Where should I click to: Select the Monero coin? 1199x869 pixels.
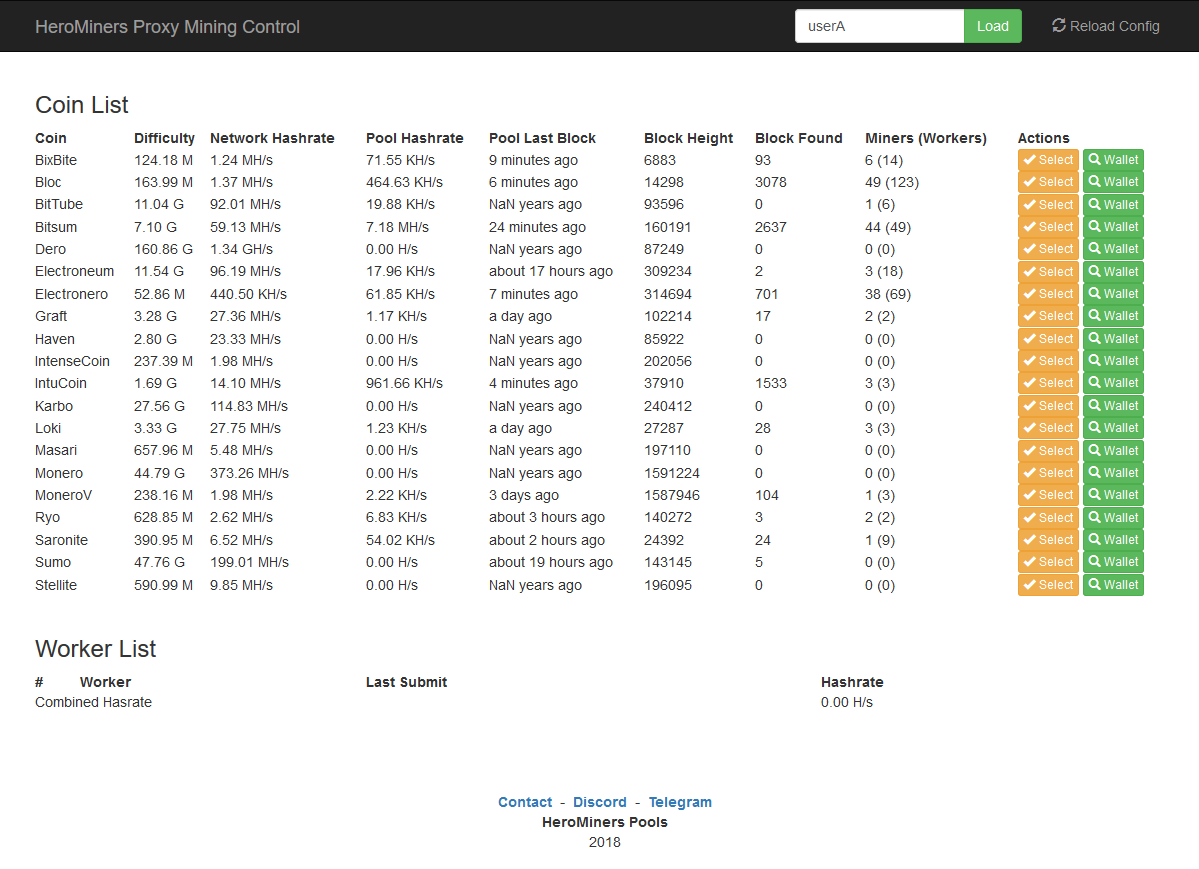(x=1048, y=473)
